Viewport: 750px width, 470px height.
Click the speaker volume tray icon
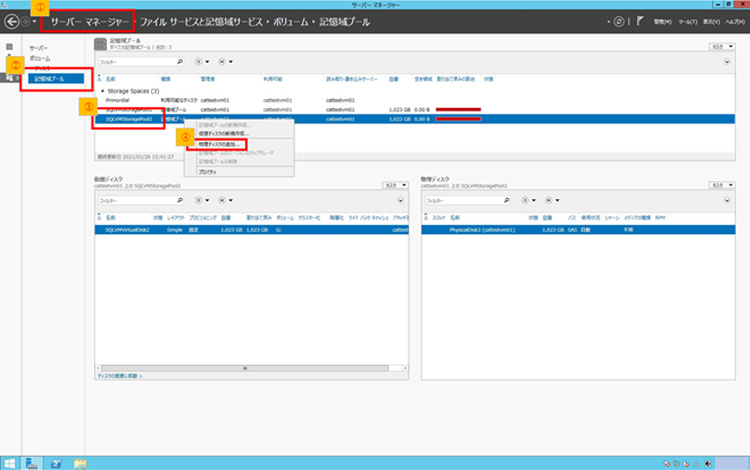pos(708,463)
